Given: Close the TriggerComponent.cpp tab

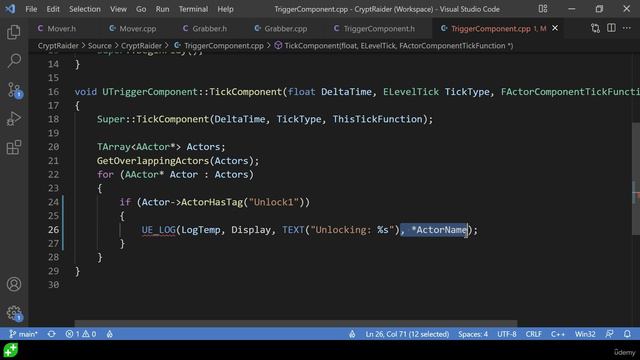Looking at the screenshot, I should click(555, 28).
